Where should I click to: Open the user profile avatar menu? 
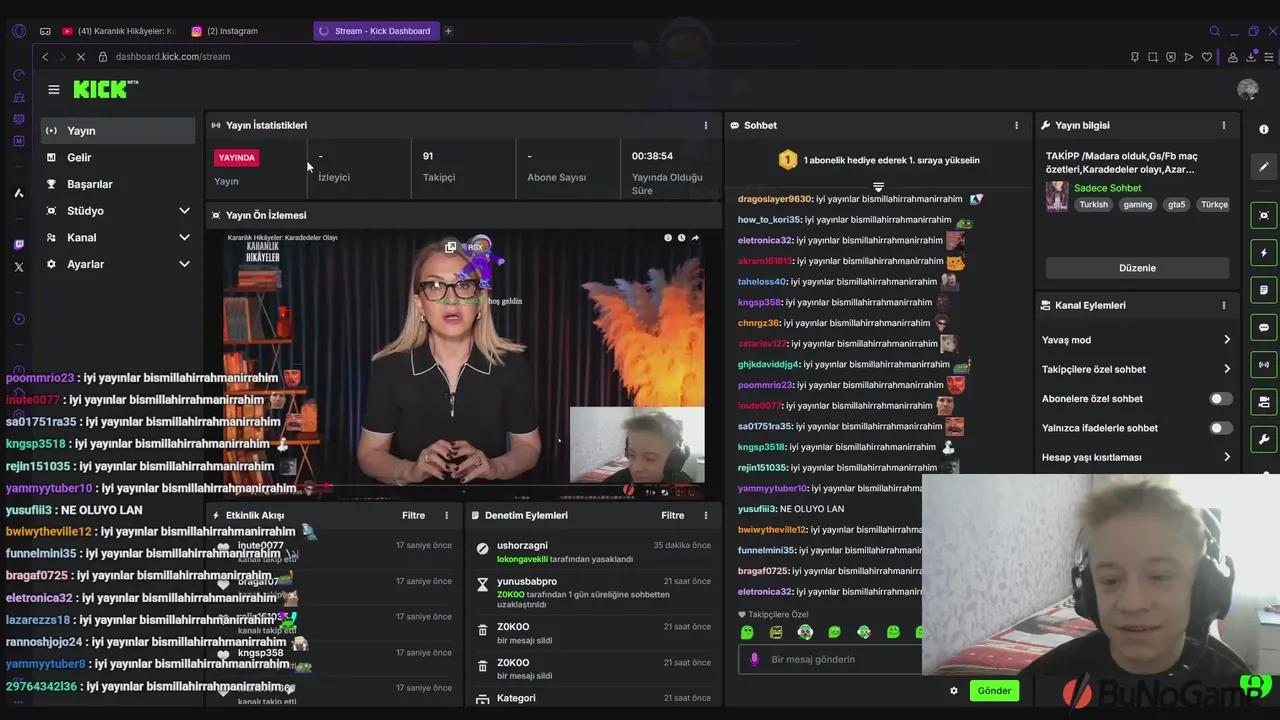pyautogui.click(x=1247, y=89)
